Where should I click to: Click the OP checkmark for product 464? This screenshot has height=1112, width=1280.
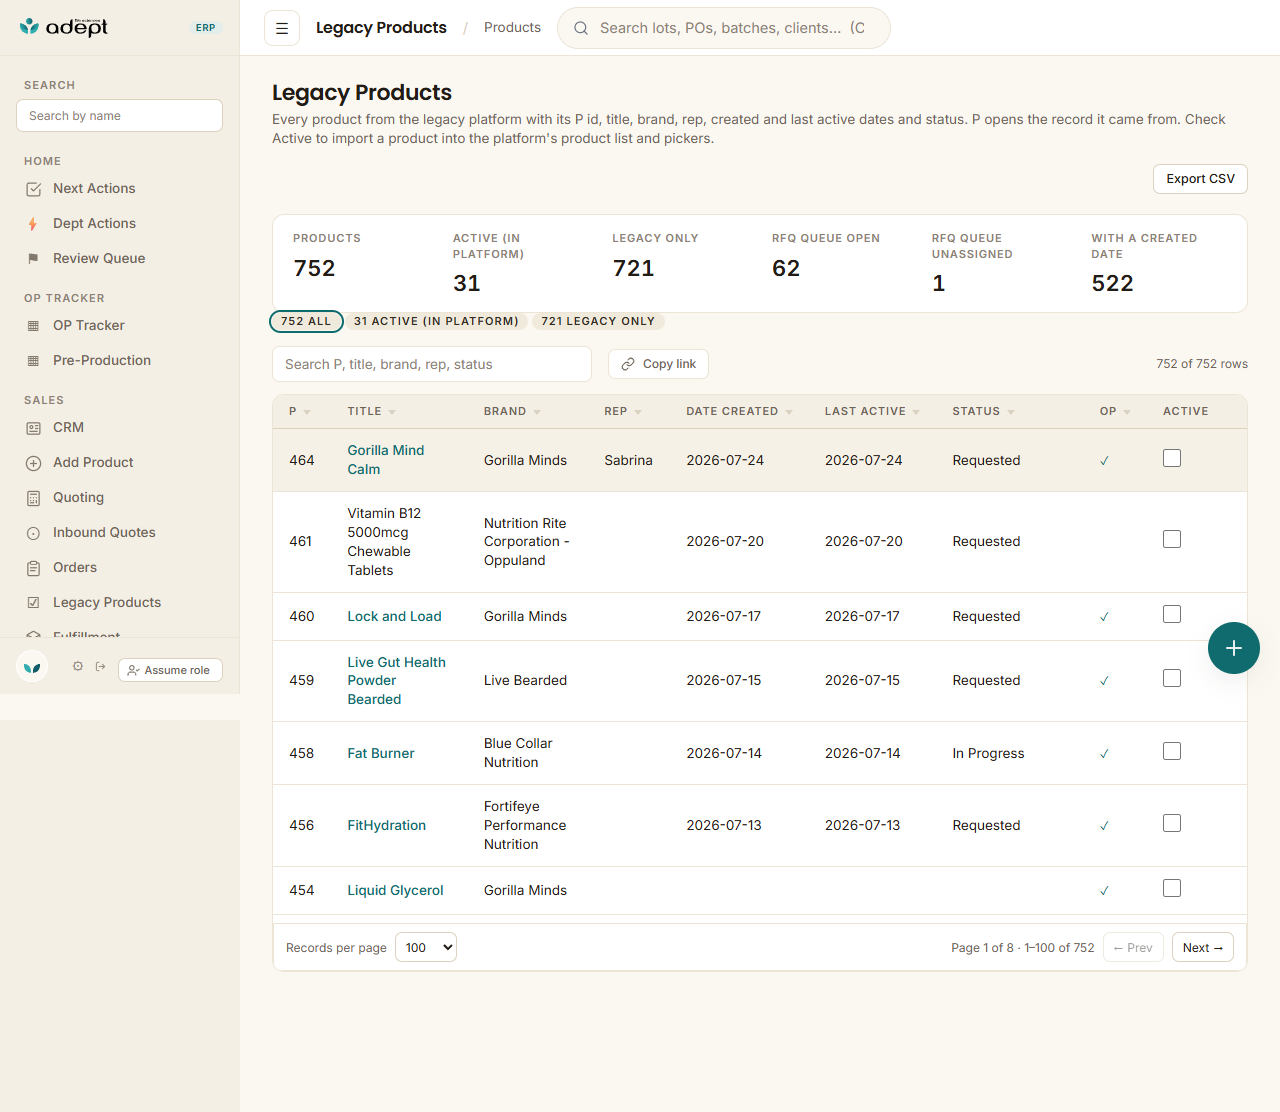click(1104, 461)
